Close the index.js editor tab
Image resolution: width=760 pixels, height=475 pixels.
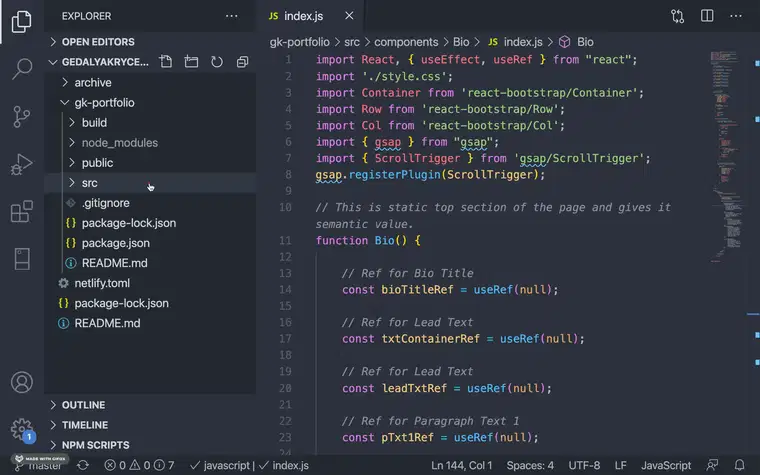pos(349,16)
